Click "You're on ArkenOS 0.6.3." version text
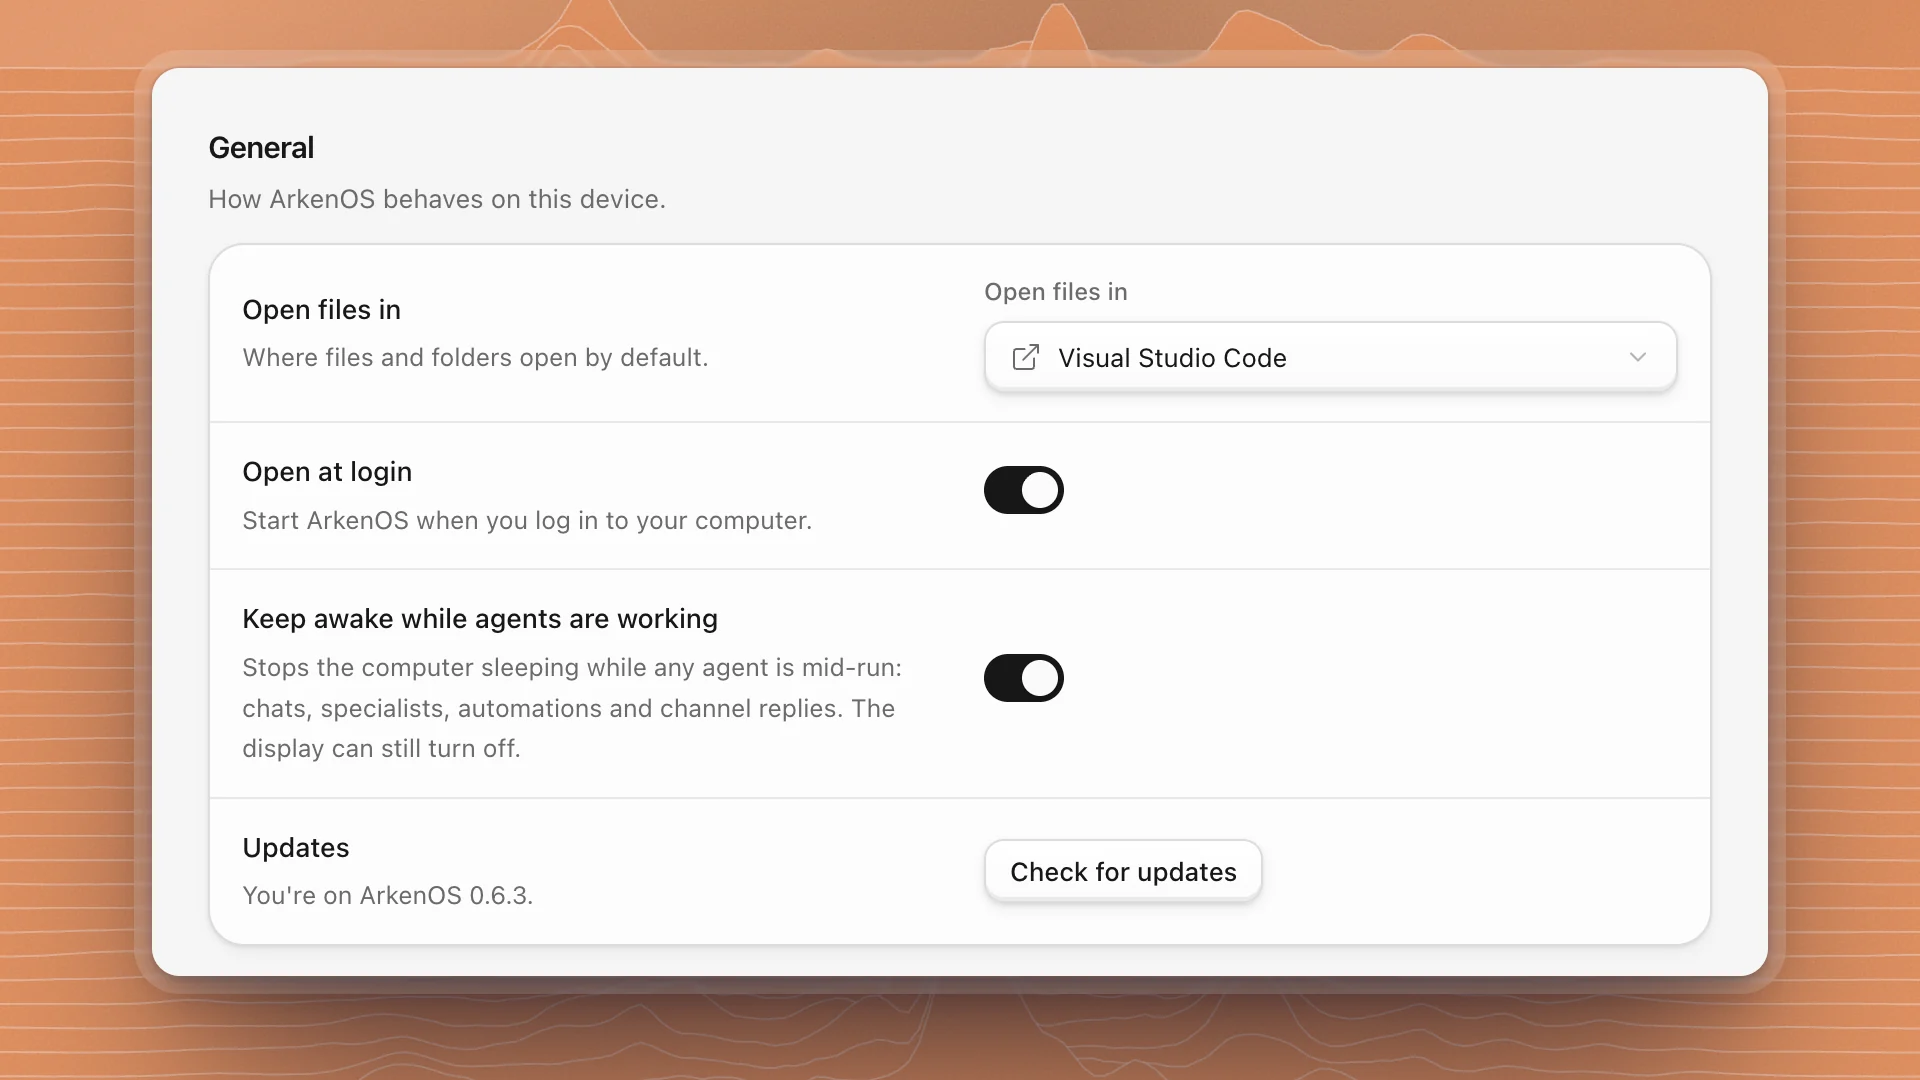This screenshot has height=1080, width=1920. (388, 896)
